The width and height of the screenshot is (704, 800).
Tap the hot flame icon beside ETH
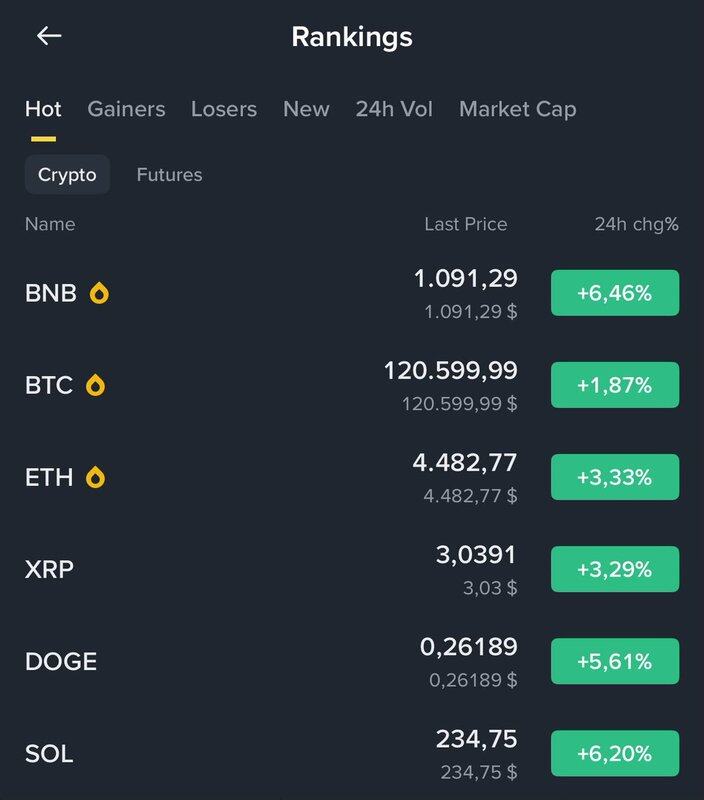coord(95,477)
